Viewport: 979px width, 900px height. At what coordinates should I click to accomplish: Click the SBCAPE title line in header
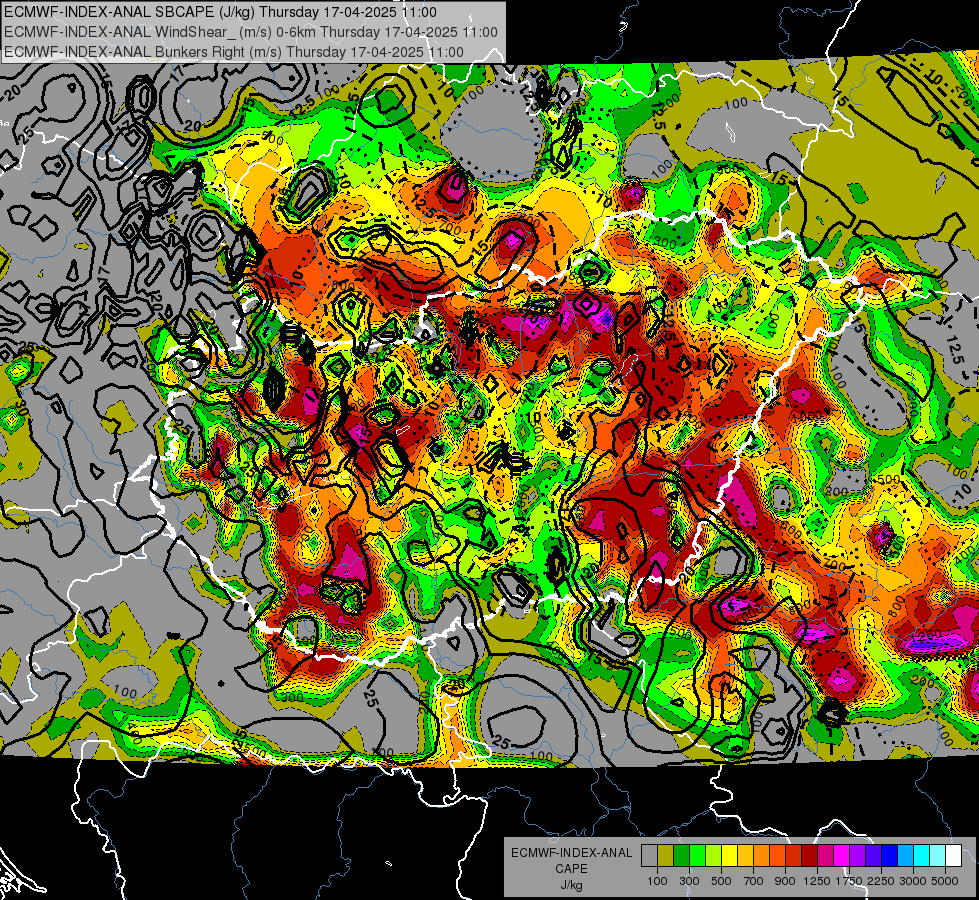(x=220, y=12)
